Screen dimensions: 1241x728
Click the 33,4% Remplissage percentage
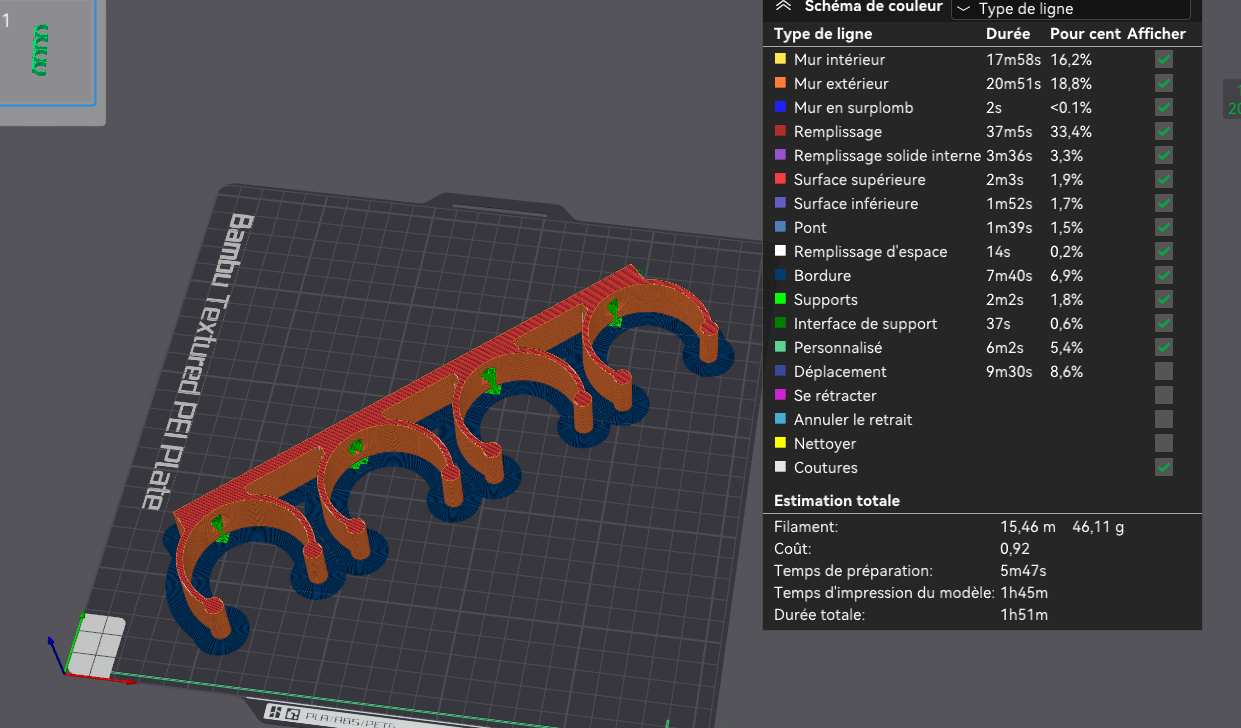click(x=1071, y=132)
